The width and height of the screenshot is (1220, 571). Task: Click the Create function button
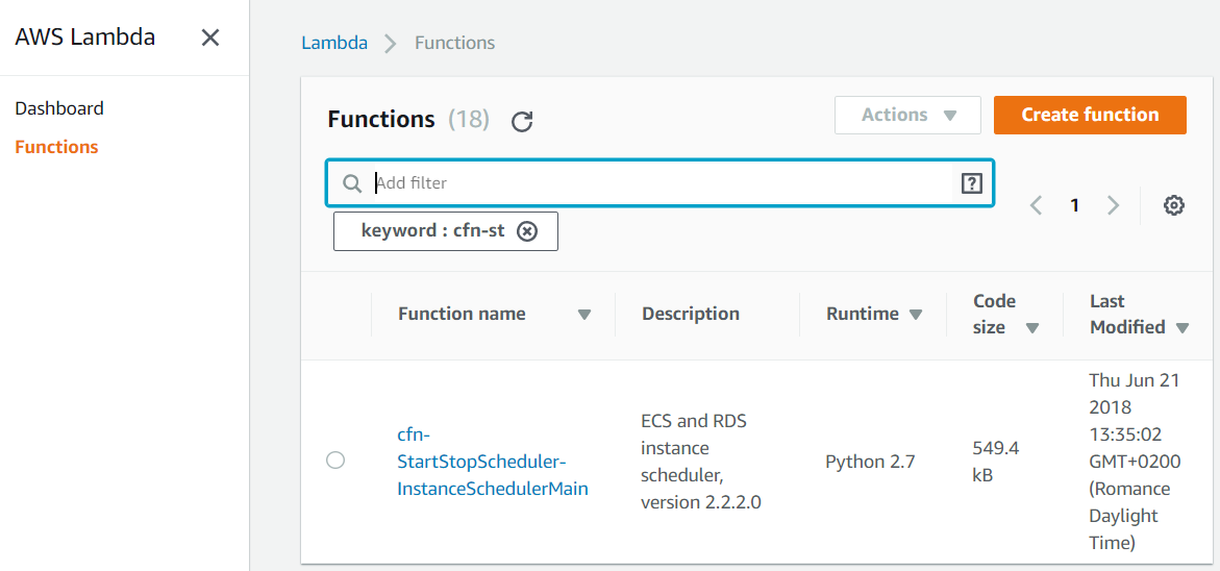point(1090,115)
